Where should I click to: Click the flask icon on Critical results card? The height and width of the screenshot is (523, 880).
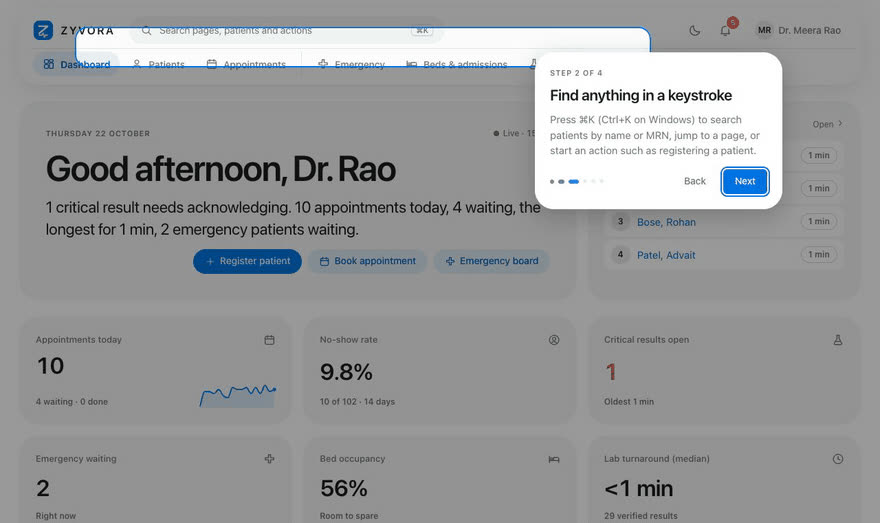pyautogui.click(x=838, y=340)
